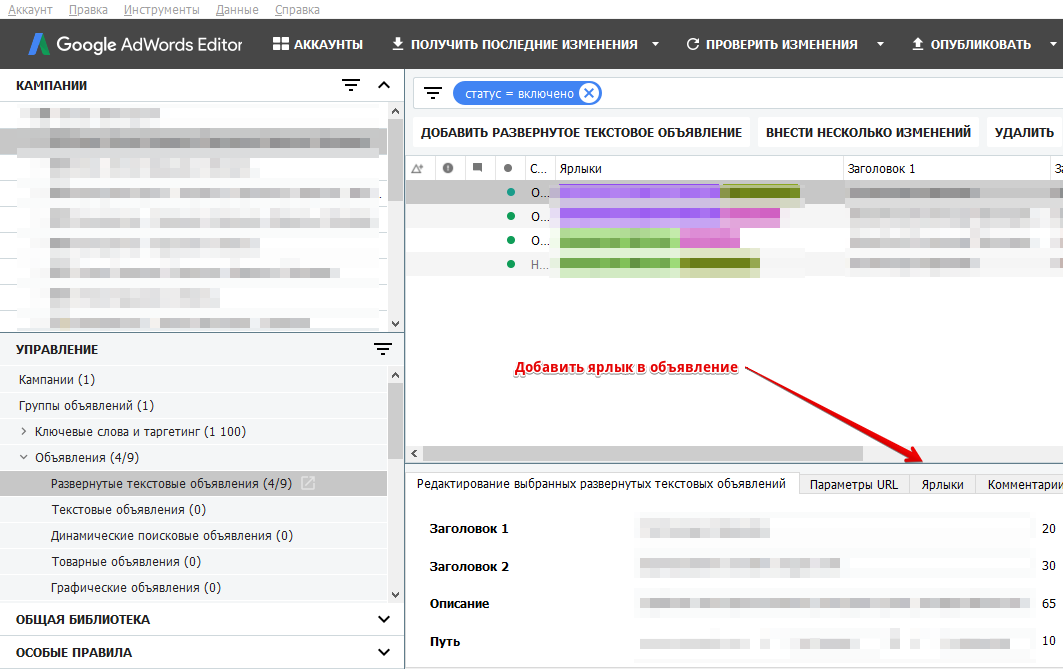Image resolution: width=1063 pixels, height=669 pixels.
Task: Open the Данные menu
Action: 237,9
